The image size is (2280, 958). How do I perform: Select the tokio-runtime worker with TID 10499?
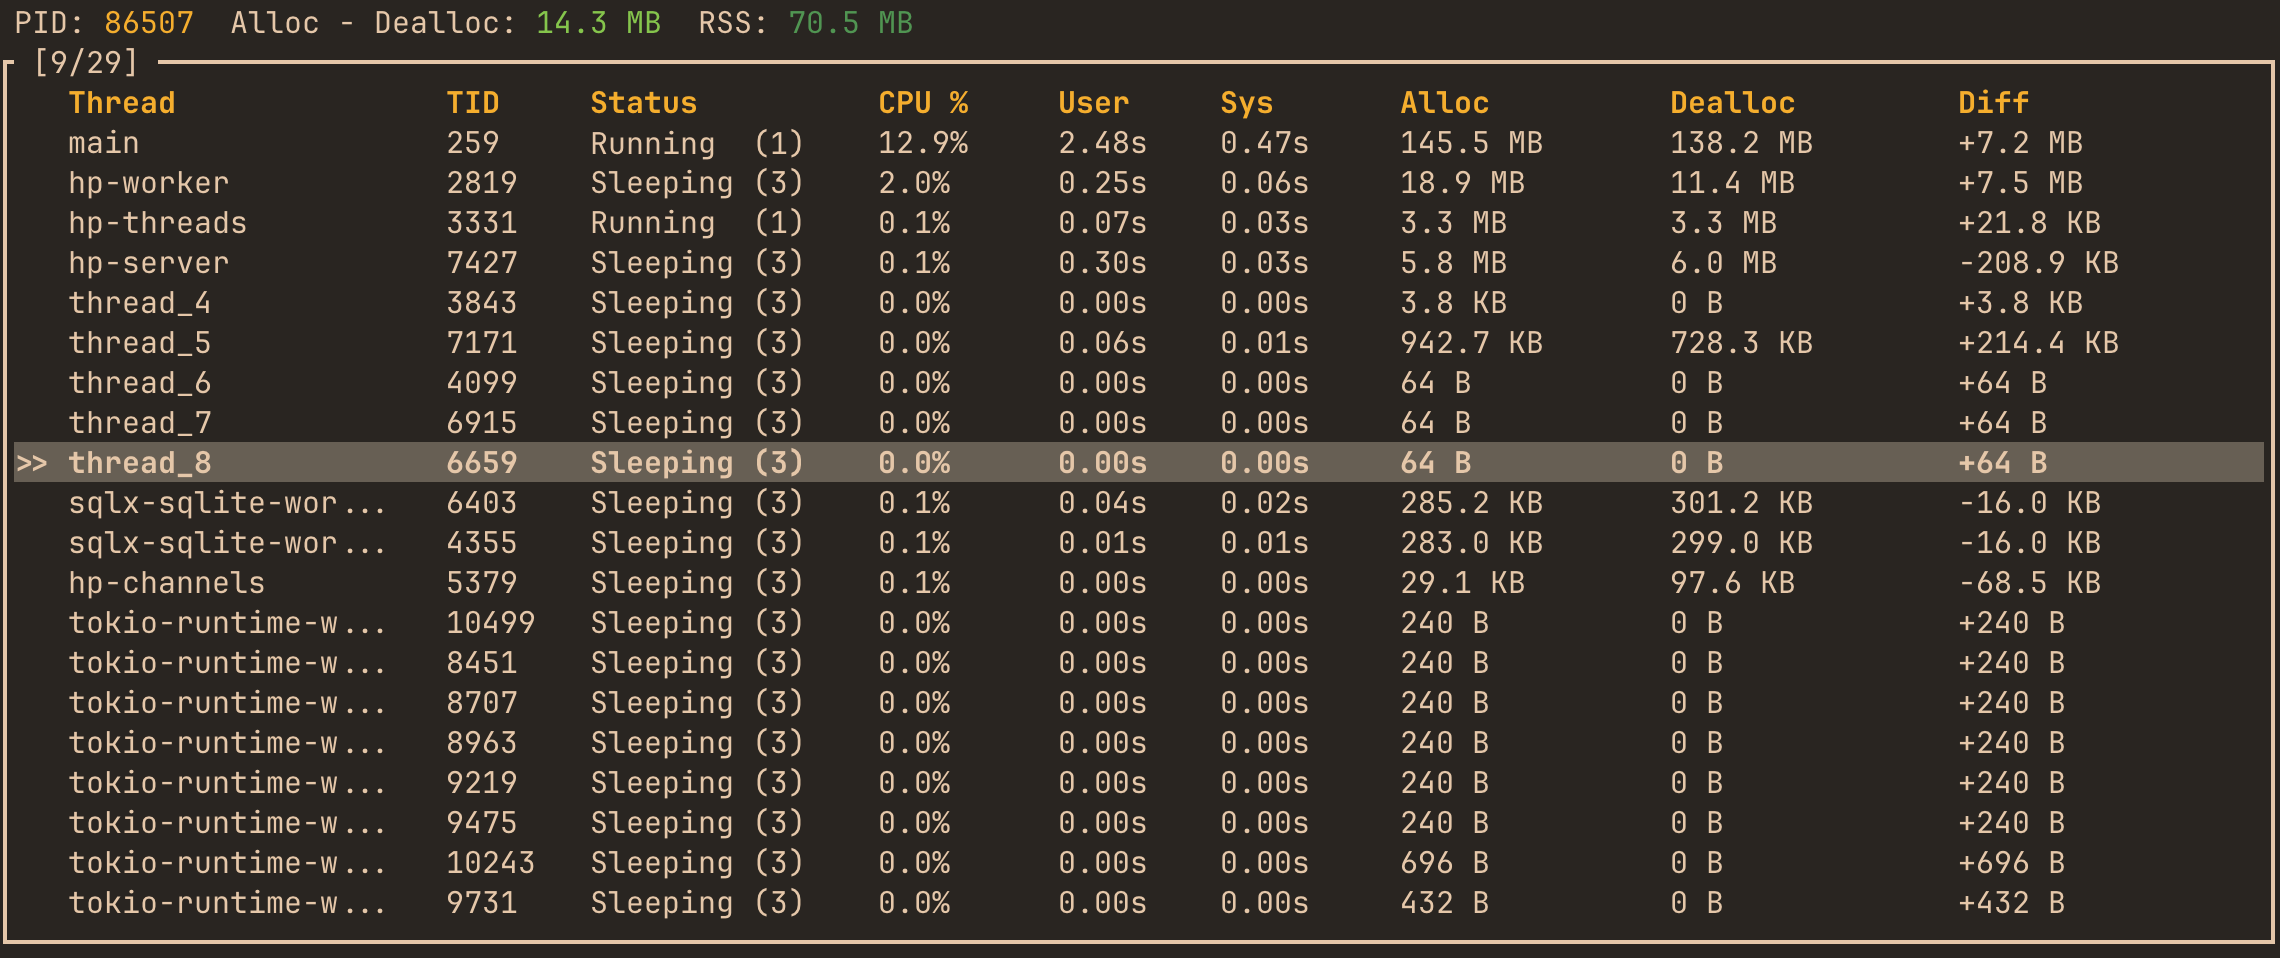tap(230, 622)
